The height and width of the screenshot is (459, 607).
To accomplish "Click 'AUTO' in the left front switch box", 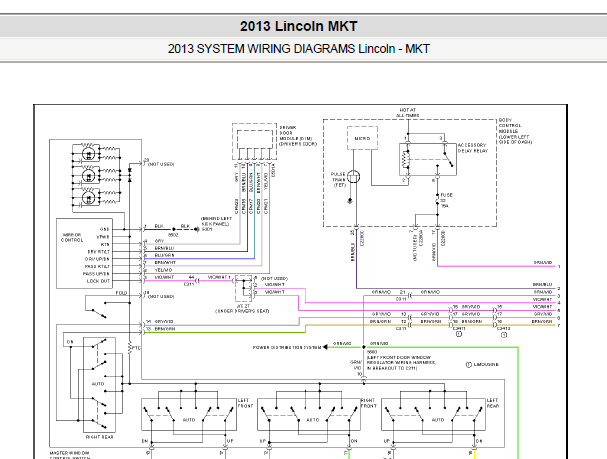I will coord(189,420).
